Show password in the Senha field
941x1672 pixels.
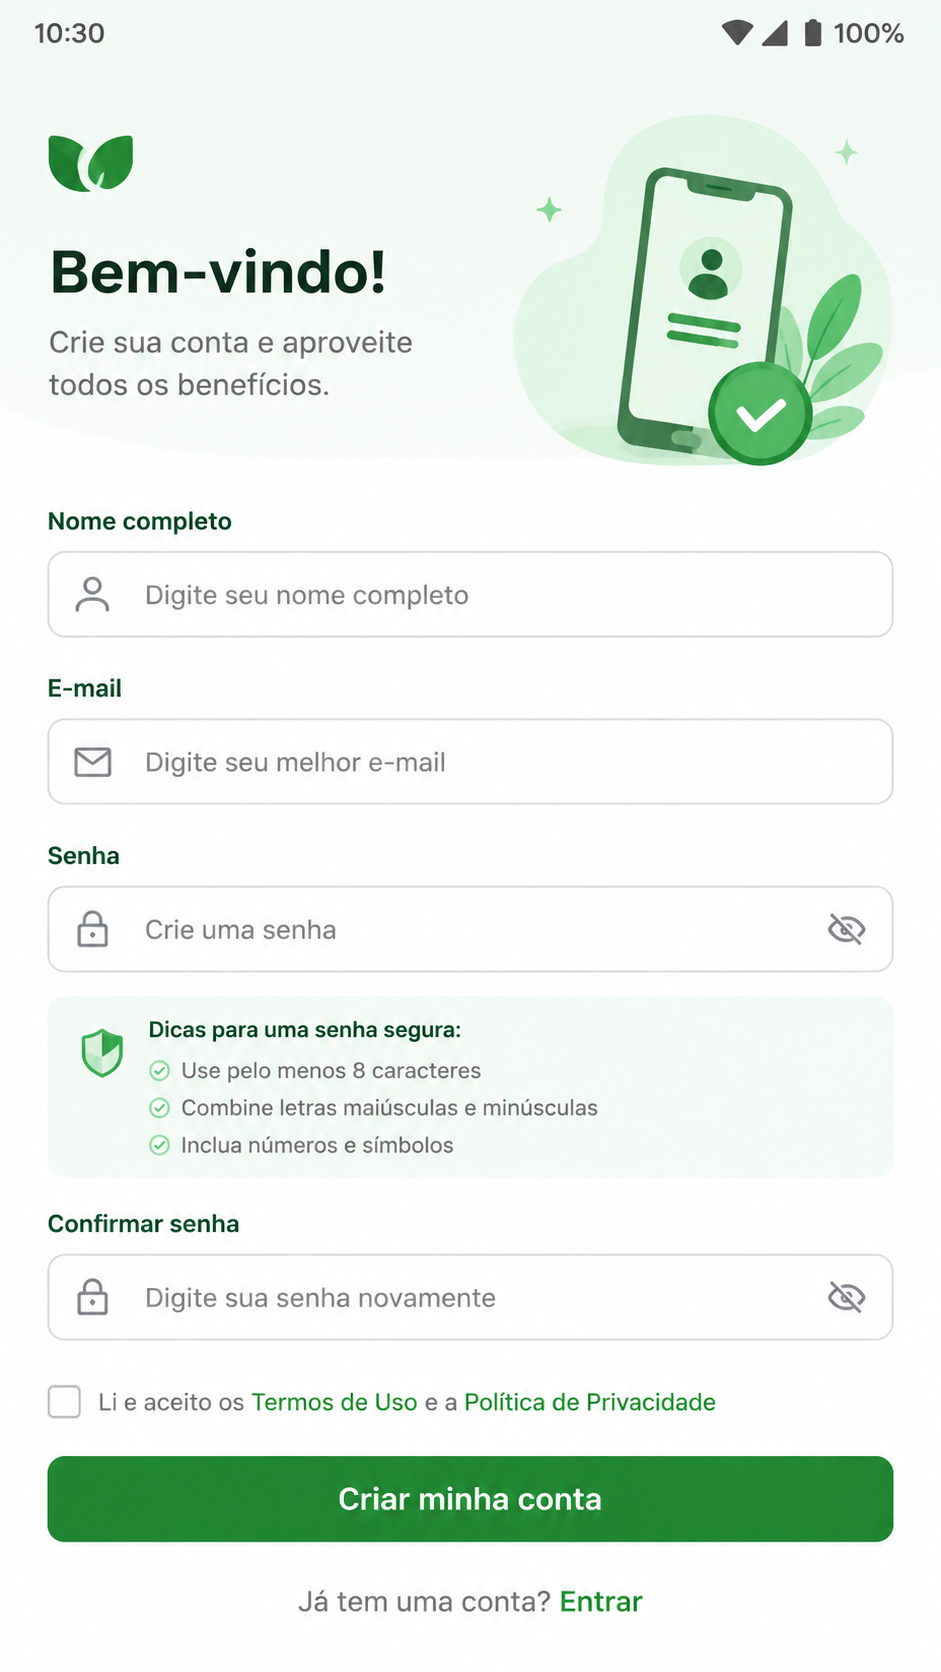pyautogui.click(x=846, y=929)
